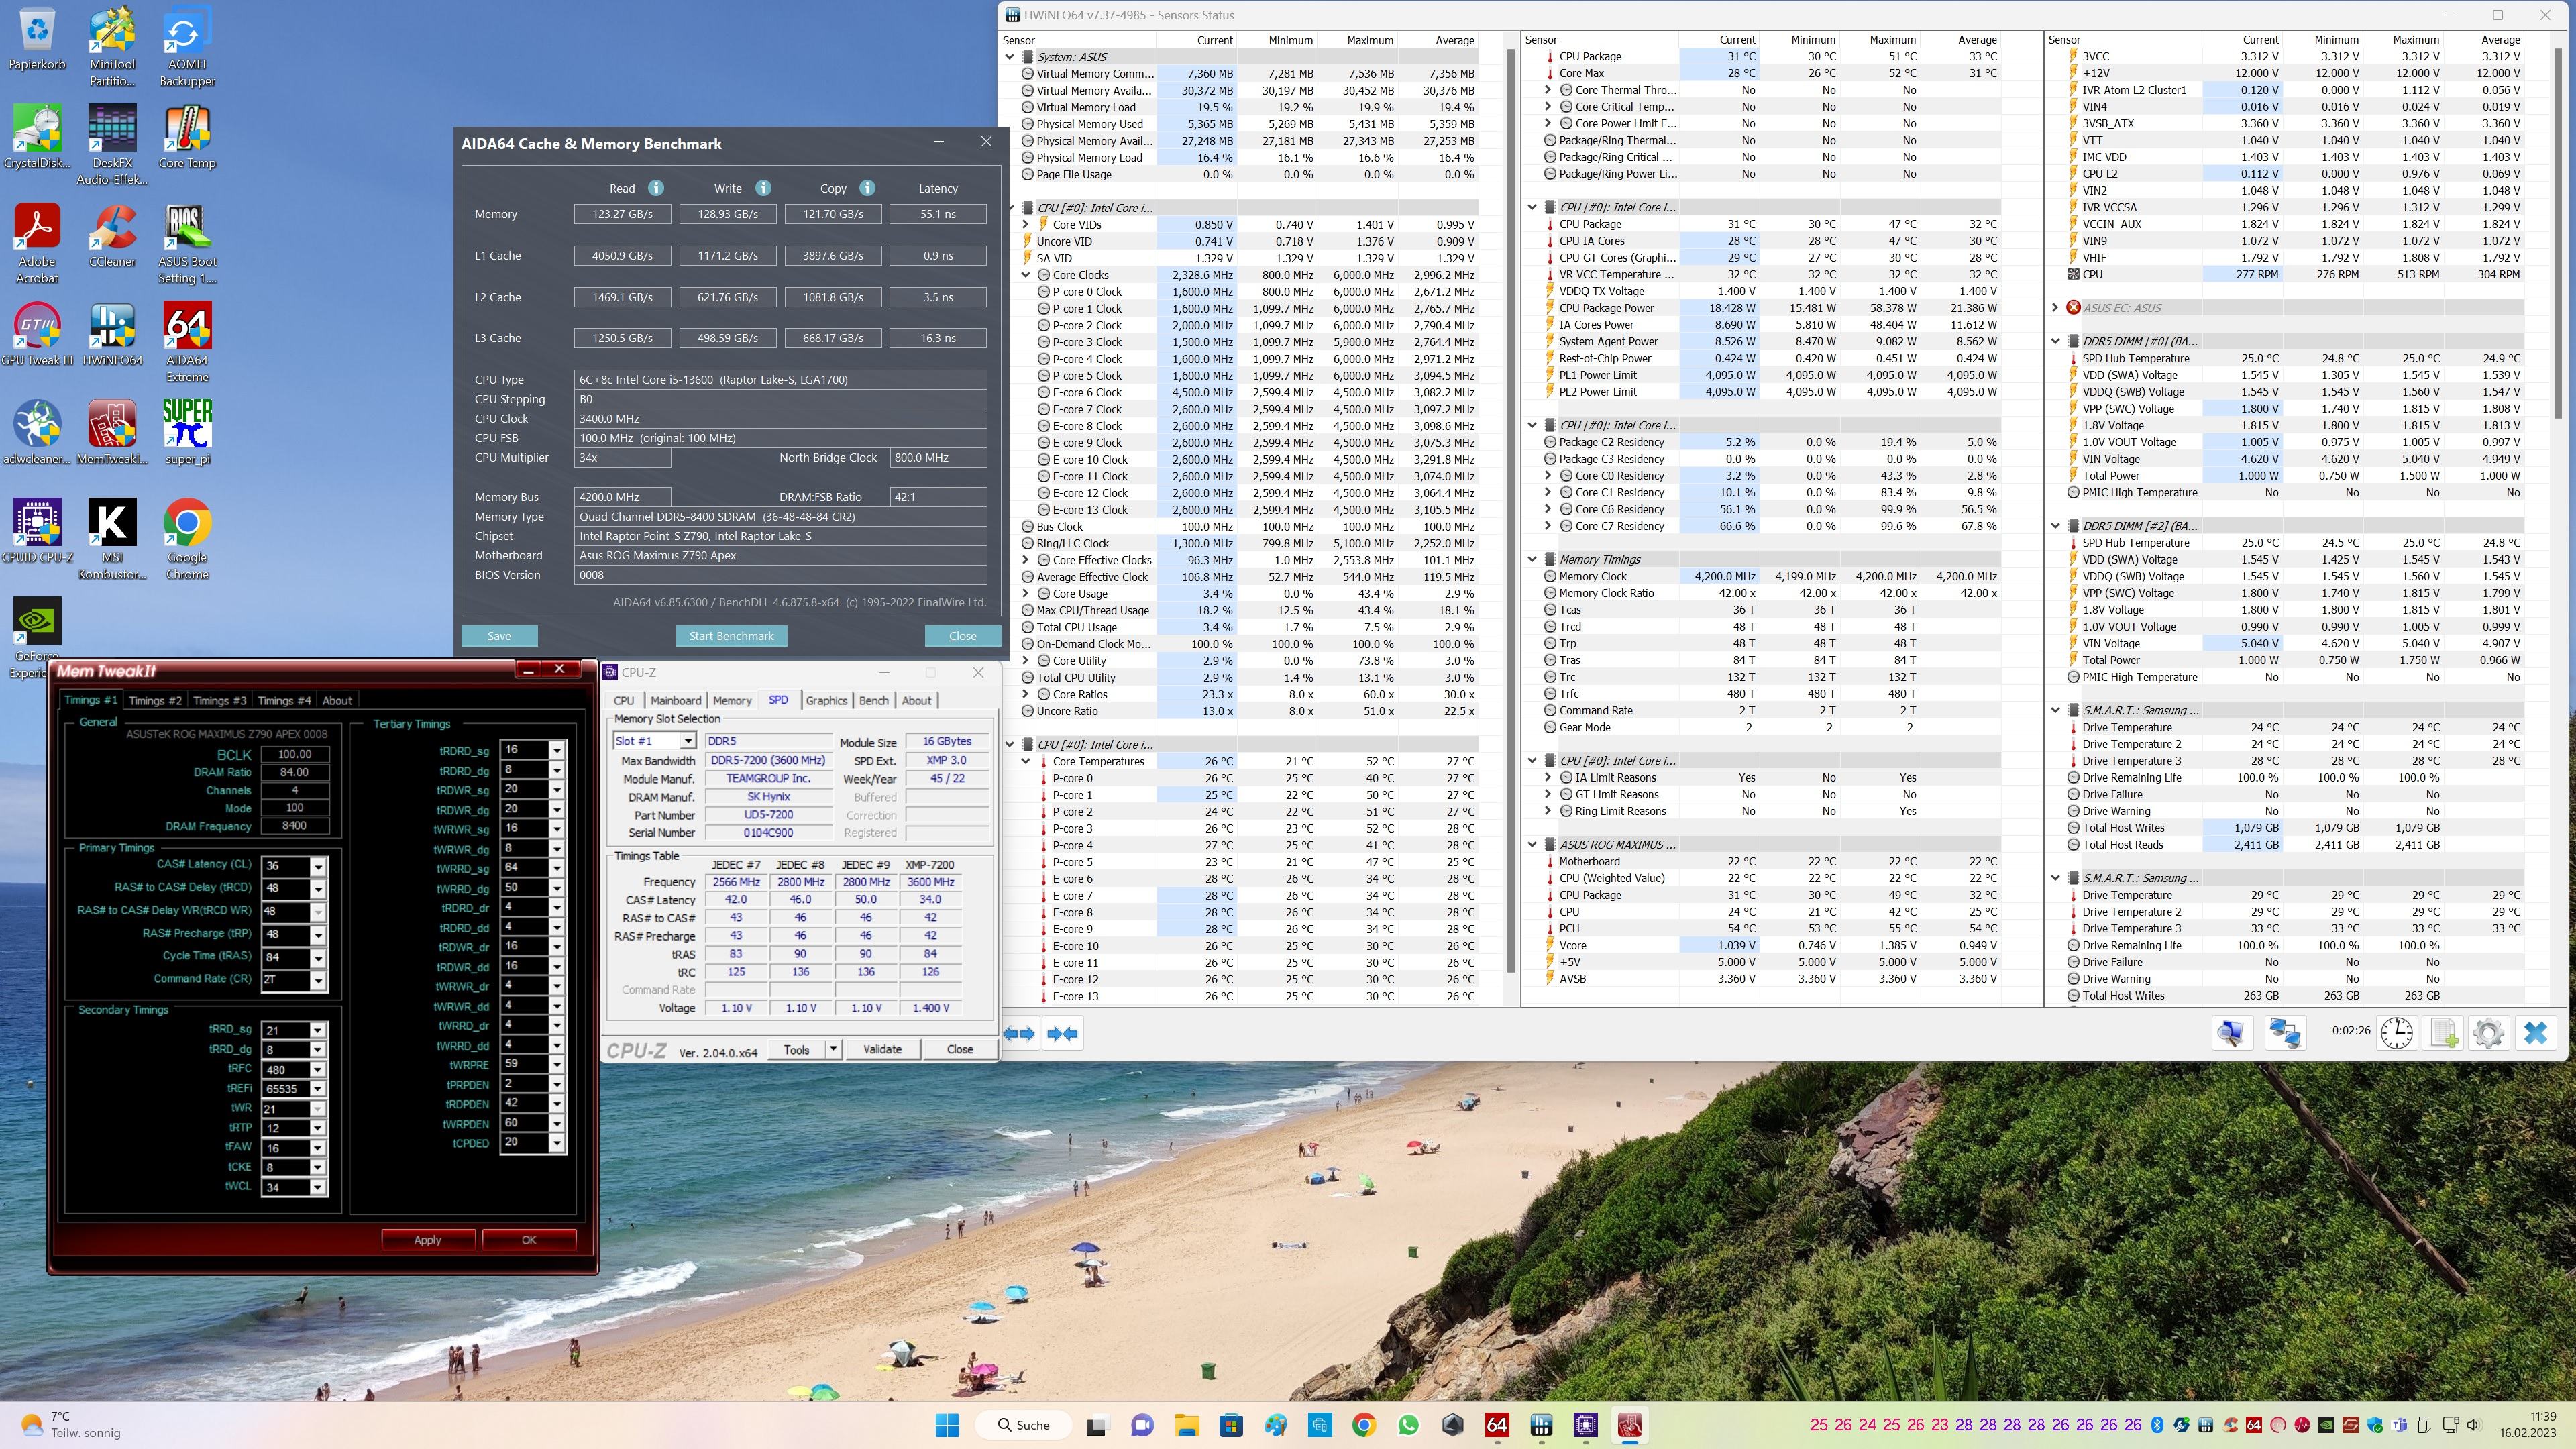Screen dimensions: 2576x1449
Task: Click HWiNFO remote monitor network icon
Action: (2285, 1032)
